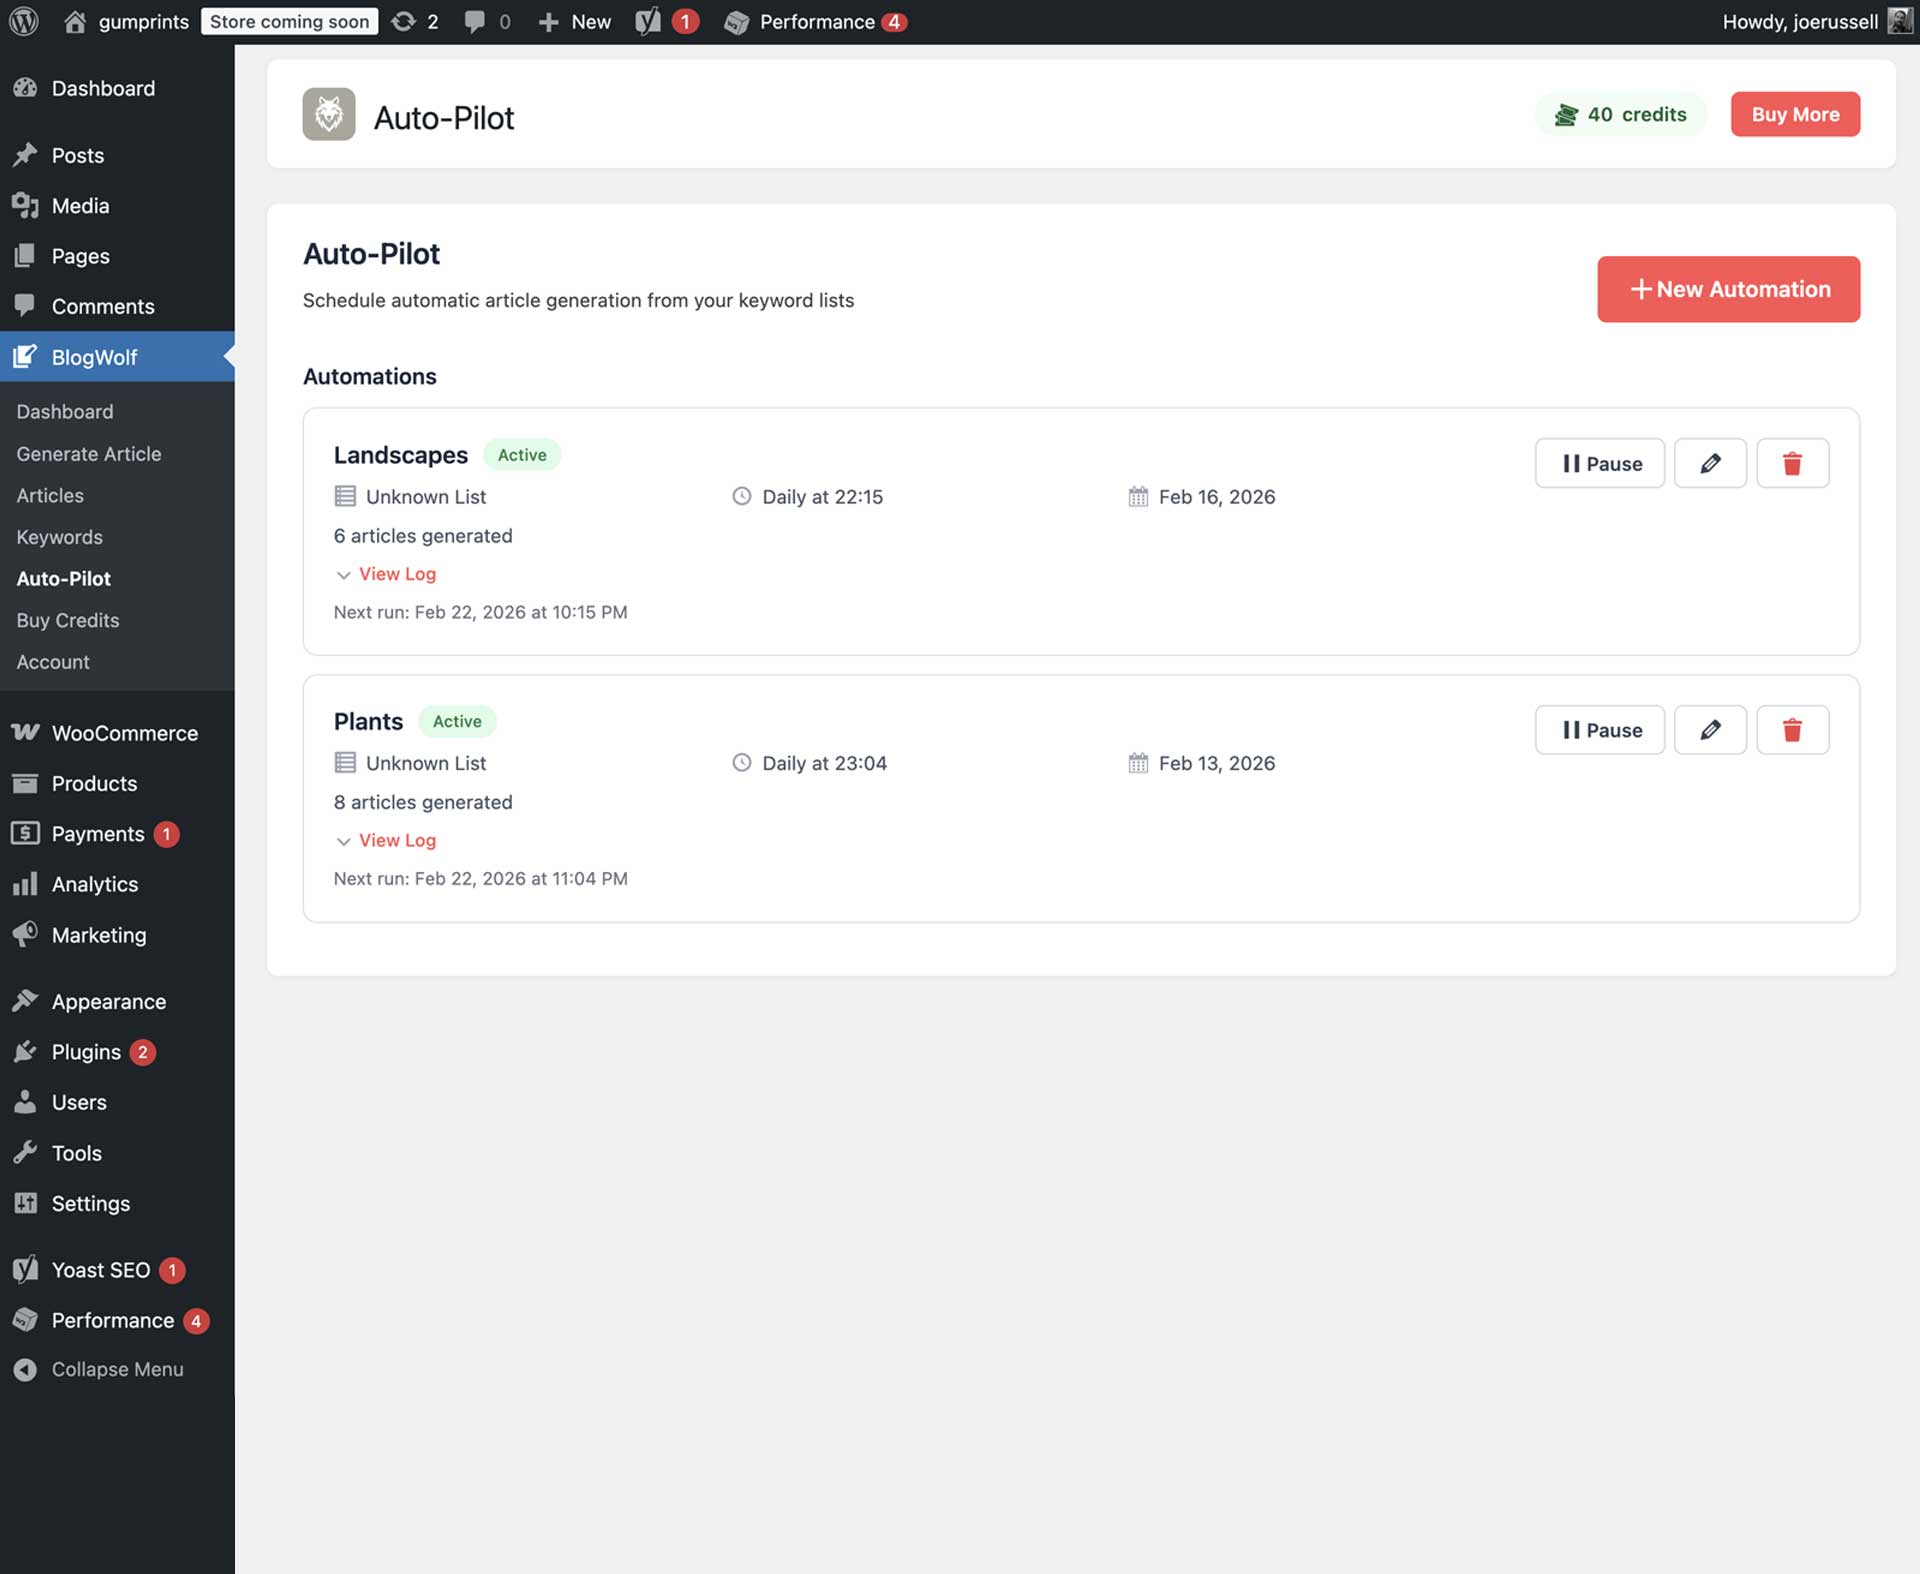
Task: Click the BlogWolf wolf logo icon
Action: (x=328, y=114)
